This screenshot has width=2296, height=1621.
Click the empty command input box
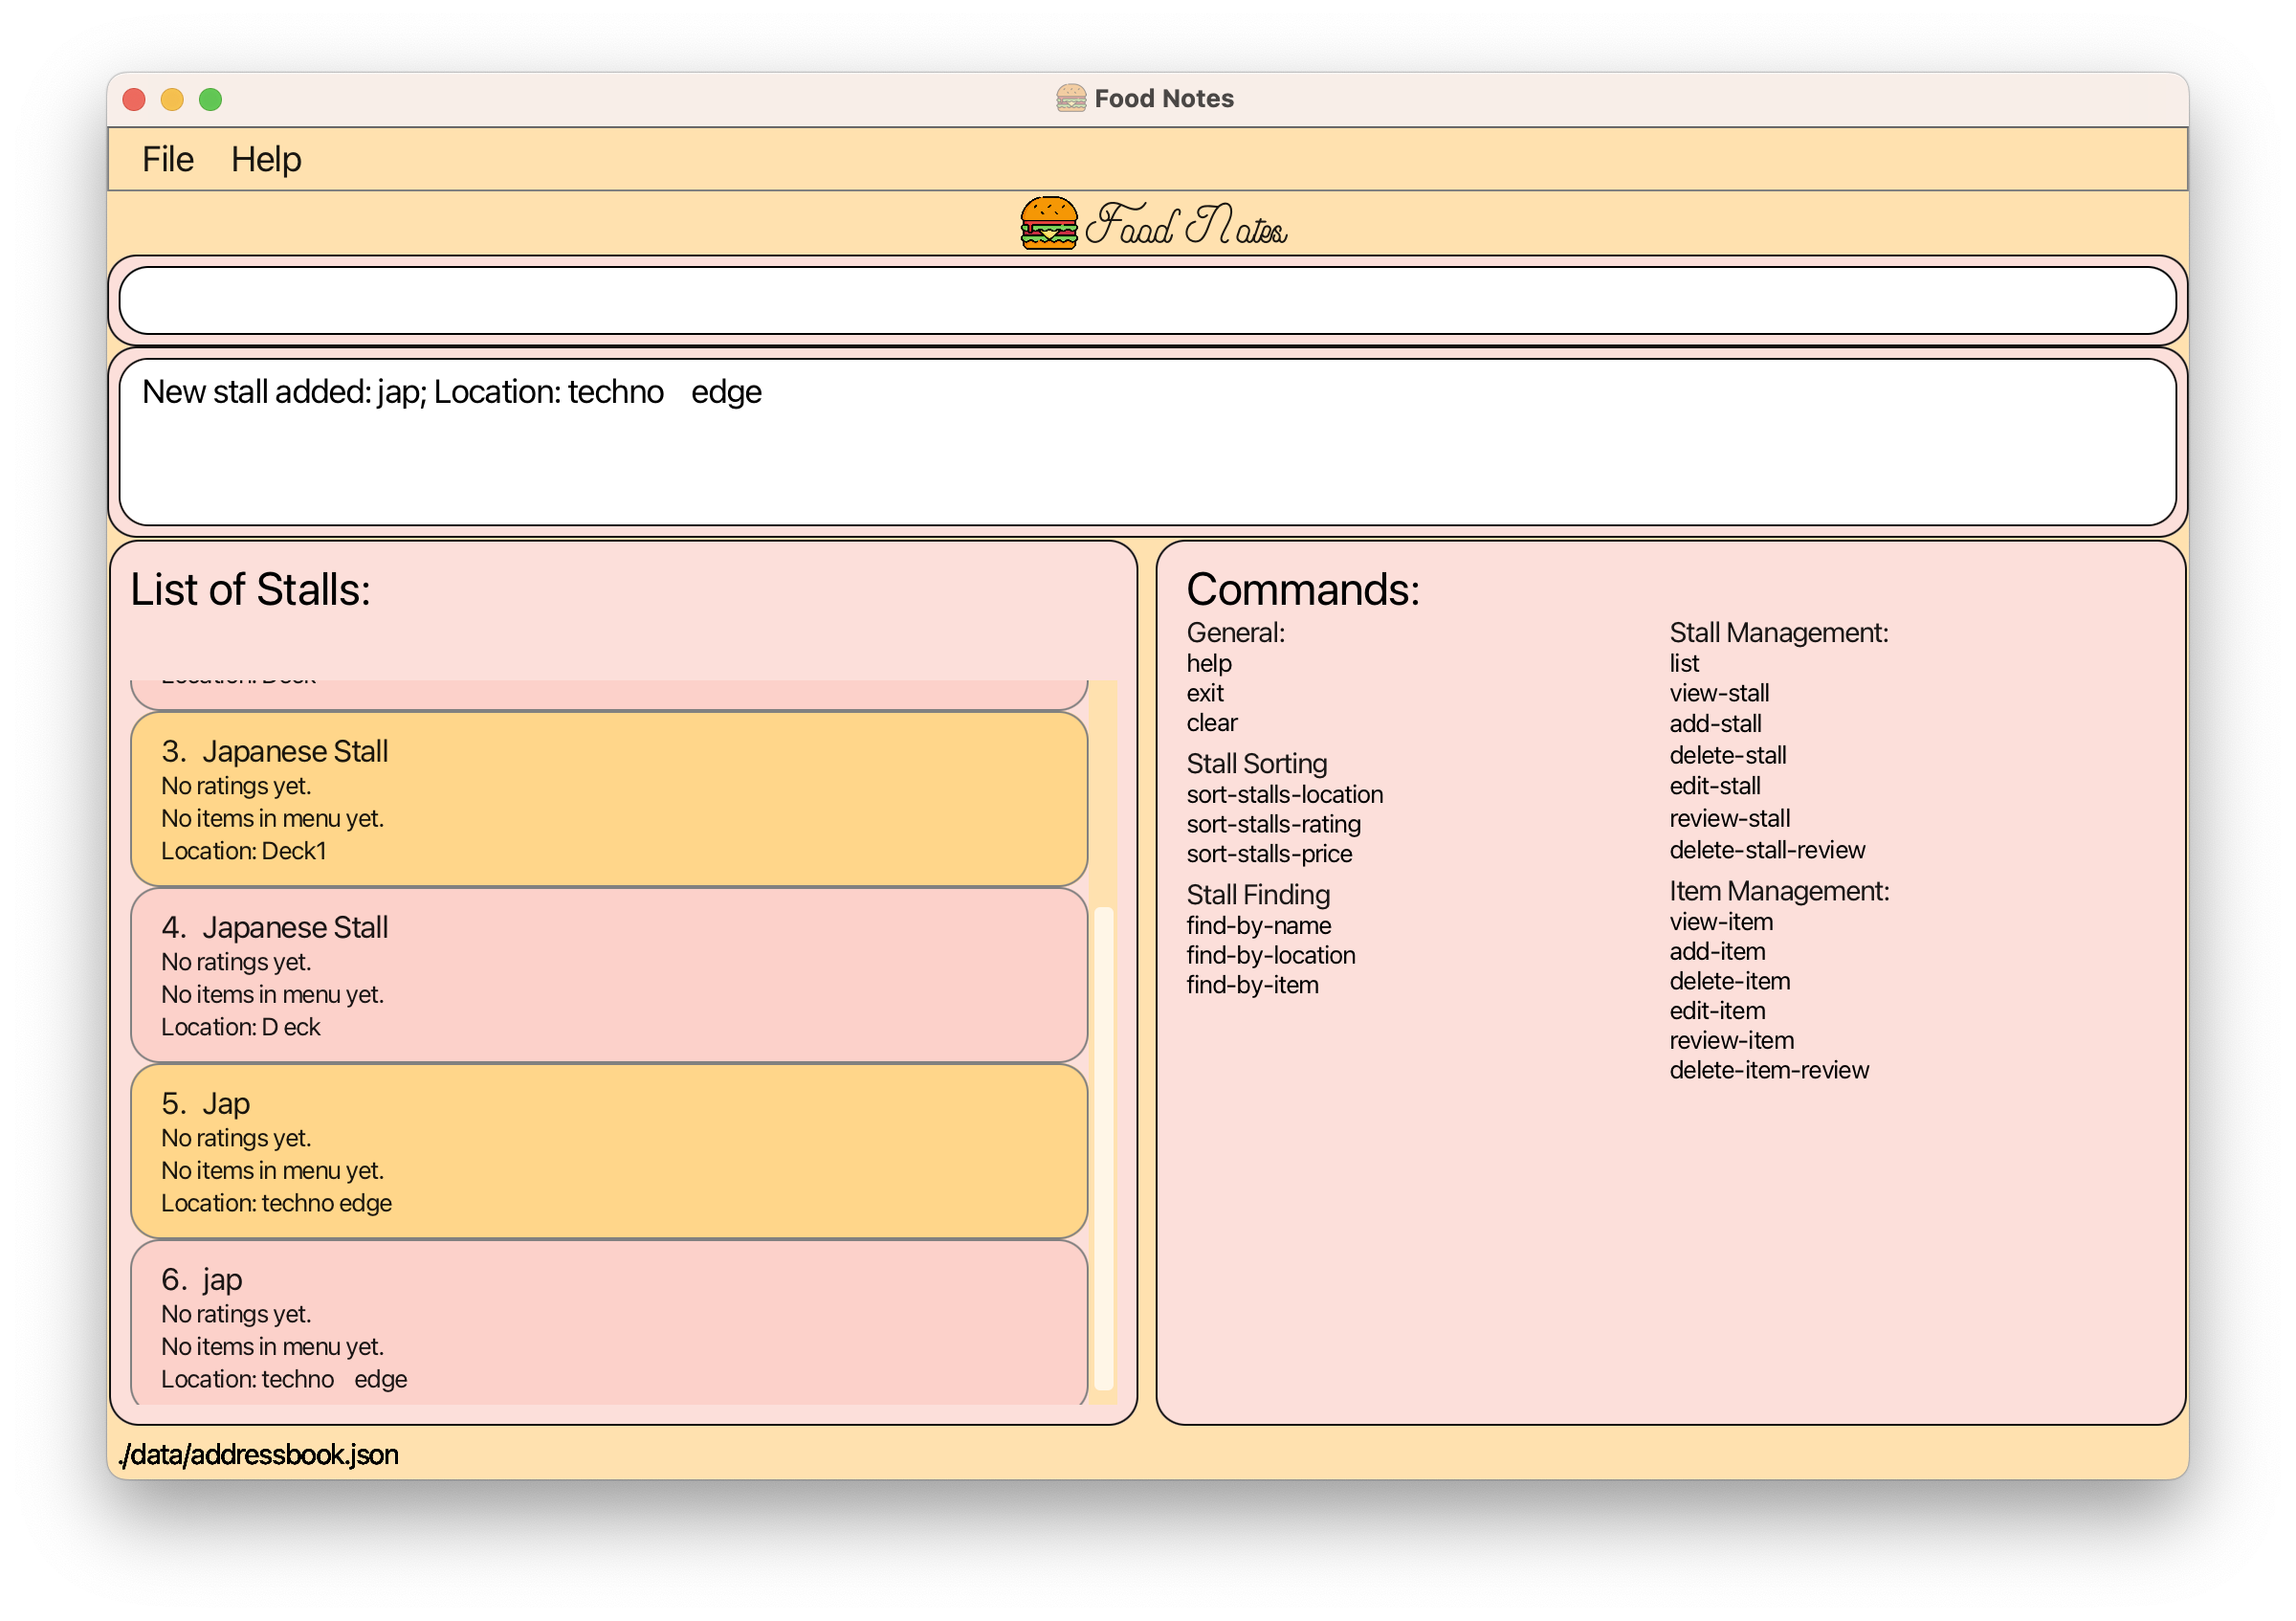click(1146, 300)
